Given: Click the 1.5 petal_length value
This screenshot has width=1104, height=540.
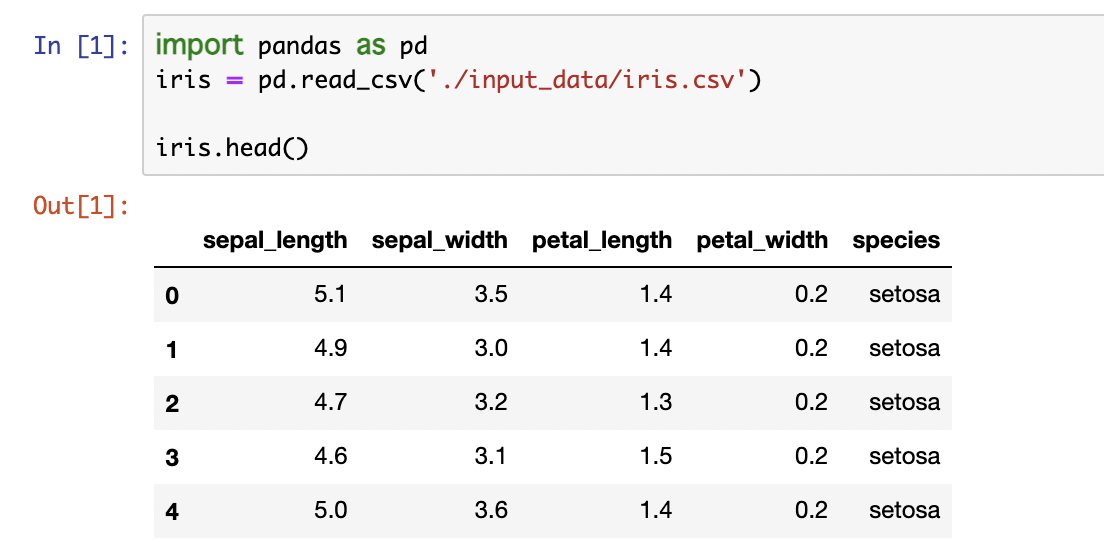Looking at the screenshot, I should click(x=655, y=457).
